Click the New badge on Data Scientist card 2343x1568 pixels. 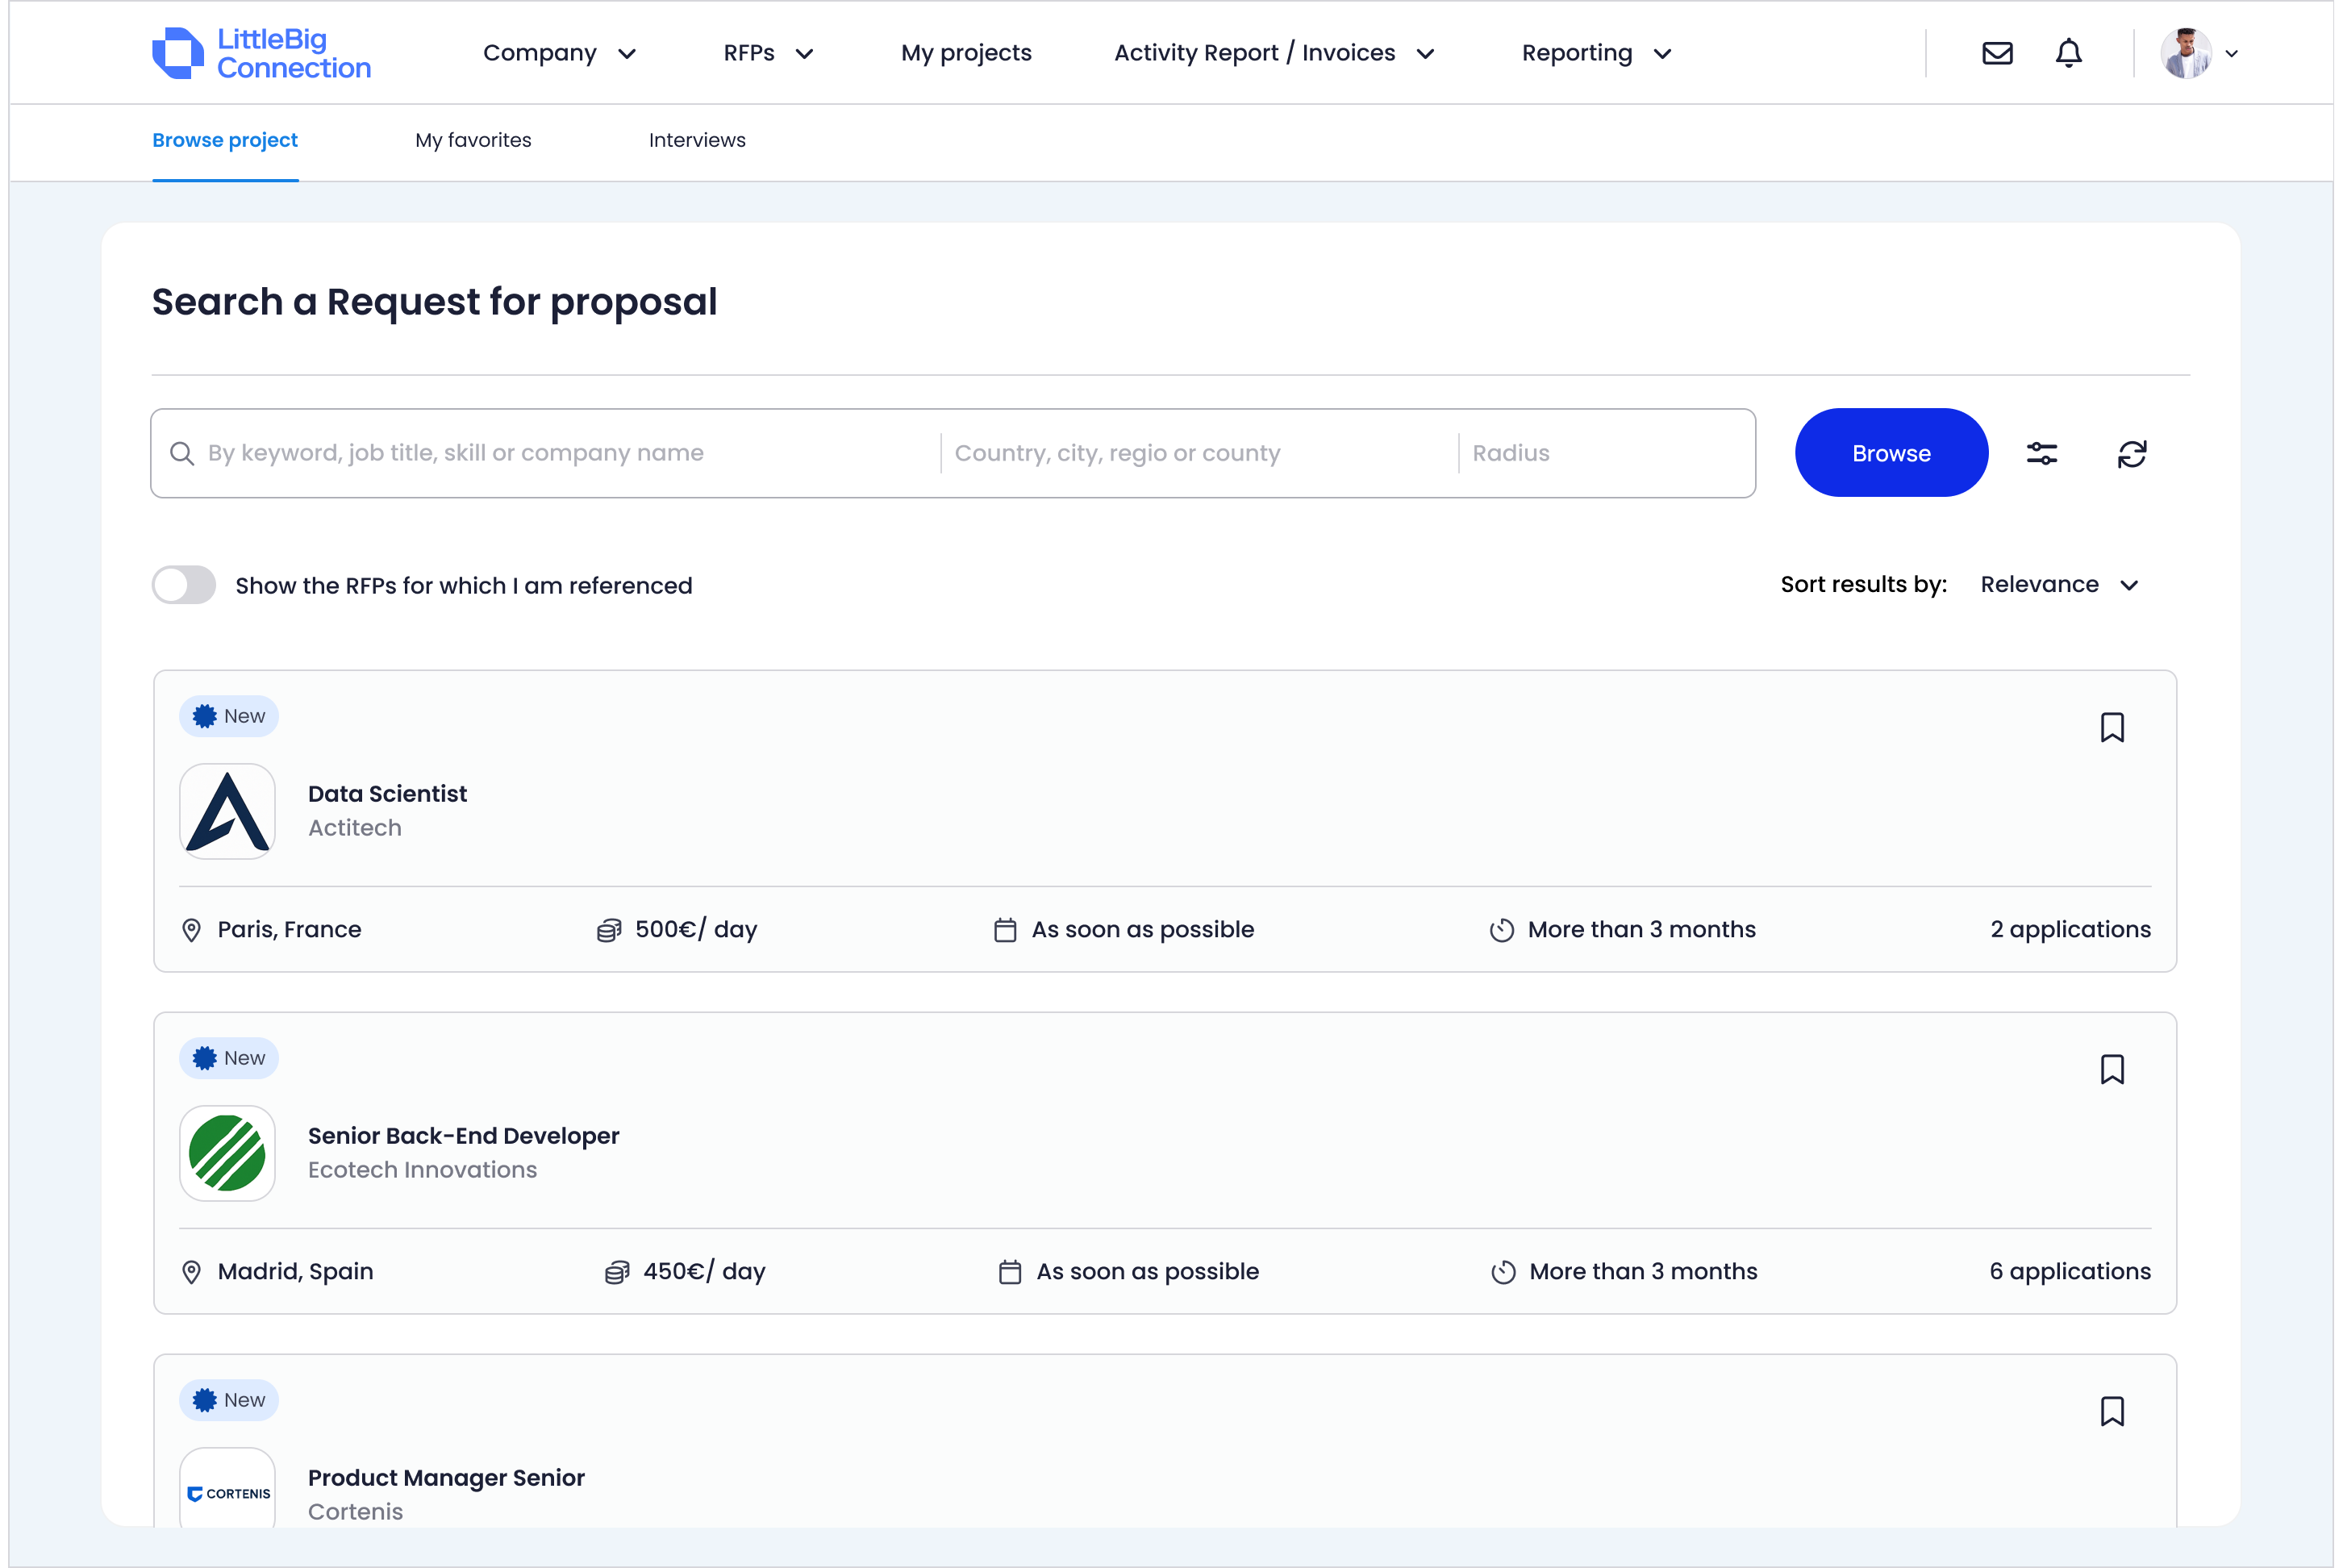[x=228, y=716]
